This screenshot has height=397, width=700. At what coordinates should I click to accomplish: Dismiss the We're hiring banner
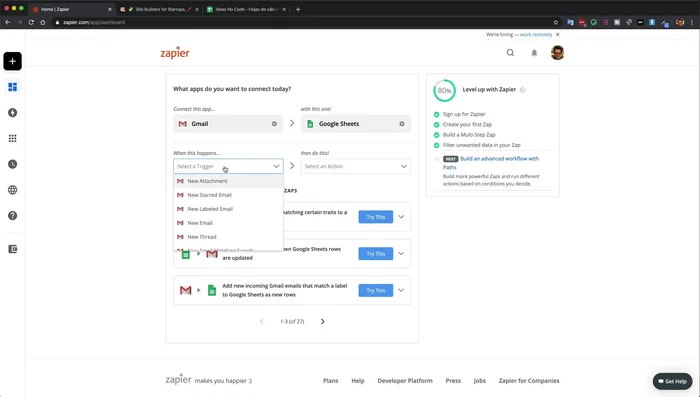pyautogui.click(x=557, y=34)
